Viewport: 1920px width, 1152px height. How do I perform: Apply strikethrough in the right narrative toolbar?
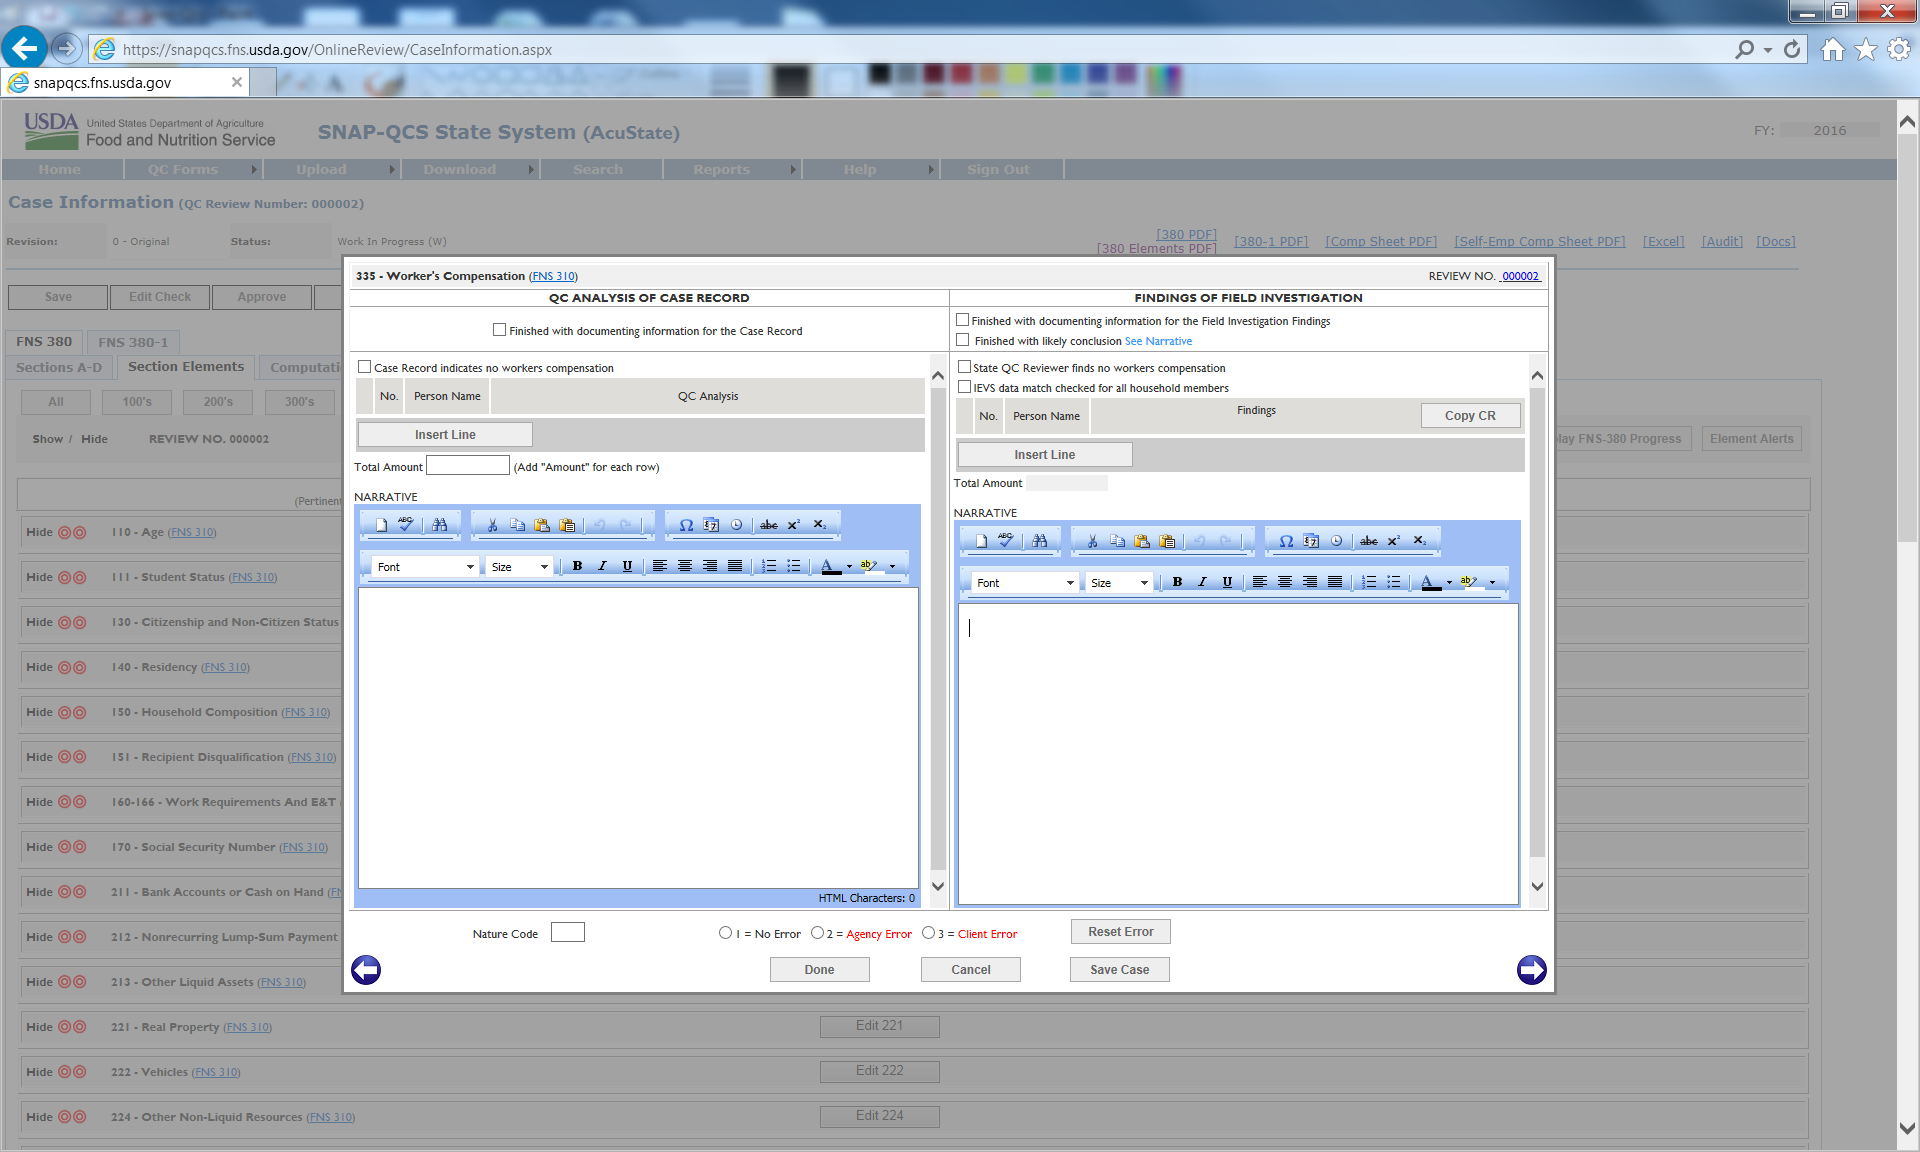tap(1369, 541)
